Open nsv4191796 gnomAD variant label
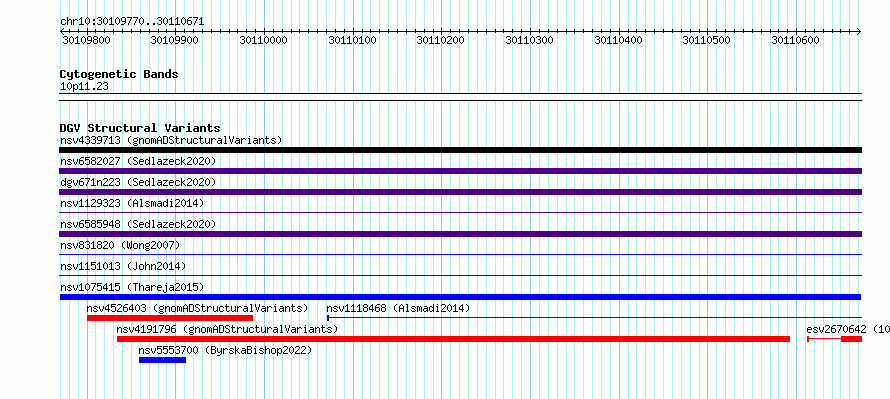The height and width of the screenshot is (399, 890). [227, 329]
